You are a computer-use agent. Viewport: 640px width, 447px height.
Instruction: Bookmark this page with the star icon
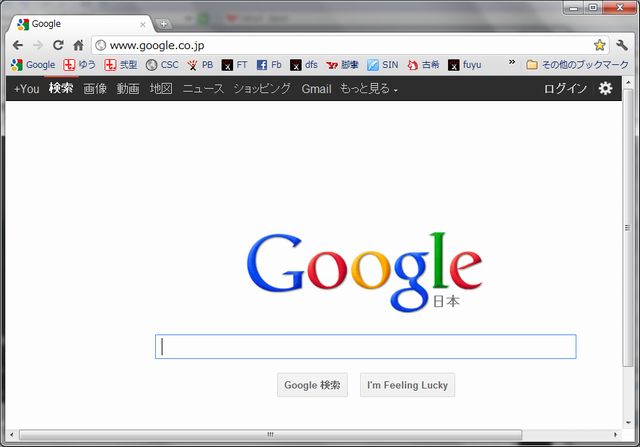click(599, 45)
